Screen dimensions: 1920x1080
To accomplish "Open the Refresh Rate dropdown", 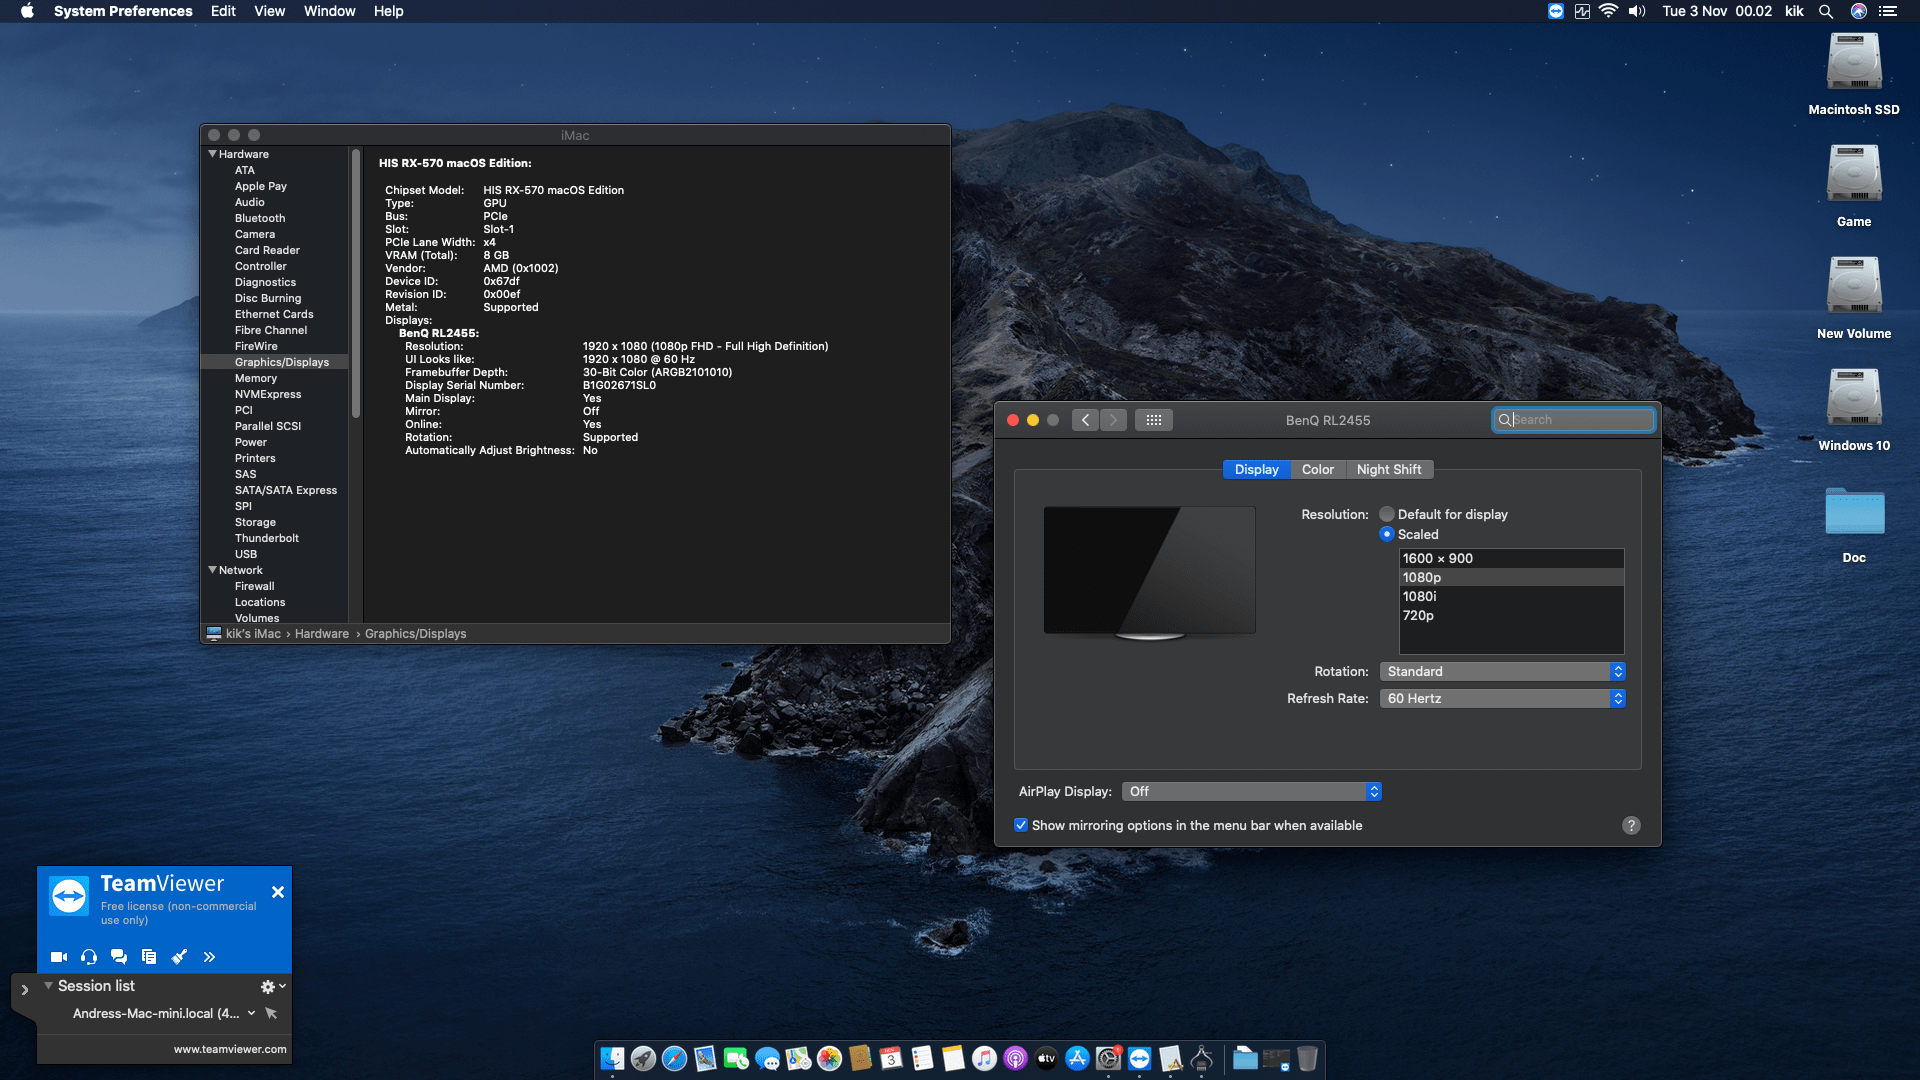I will 1502,698.
